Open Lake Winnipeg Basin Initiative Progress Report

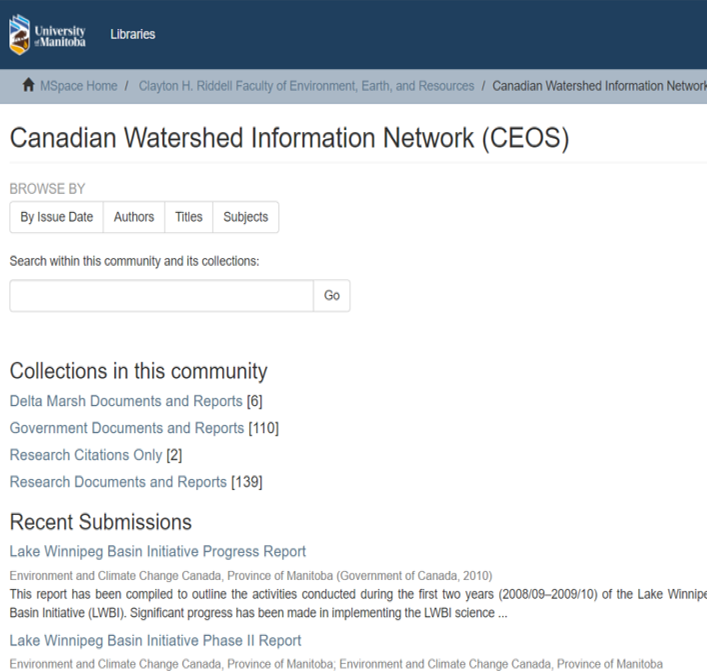point(158,551)
